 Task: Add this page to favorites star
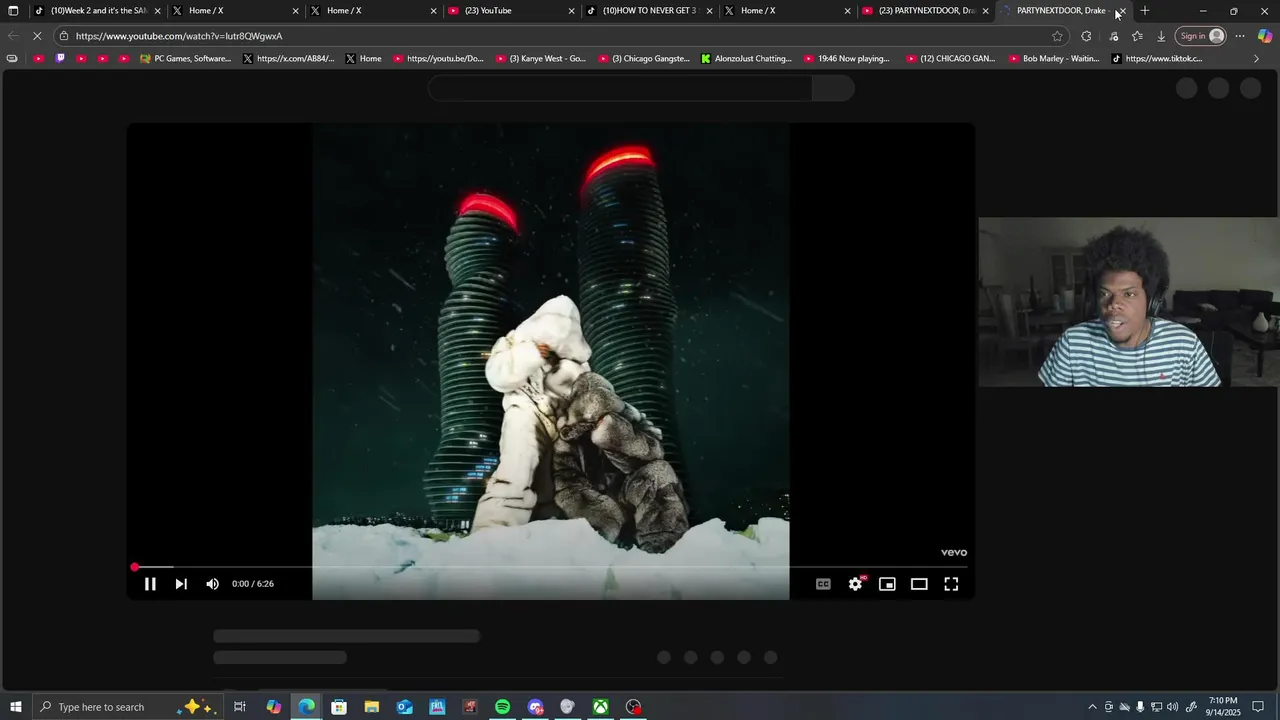click(x=1057, y=36)
